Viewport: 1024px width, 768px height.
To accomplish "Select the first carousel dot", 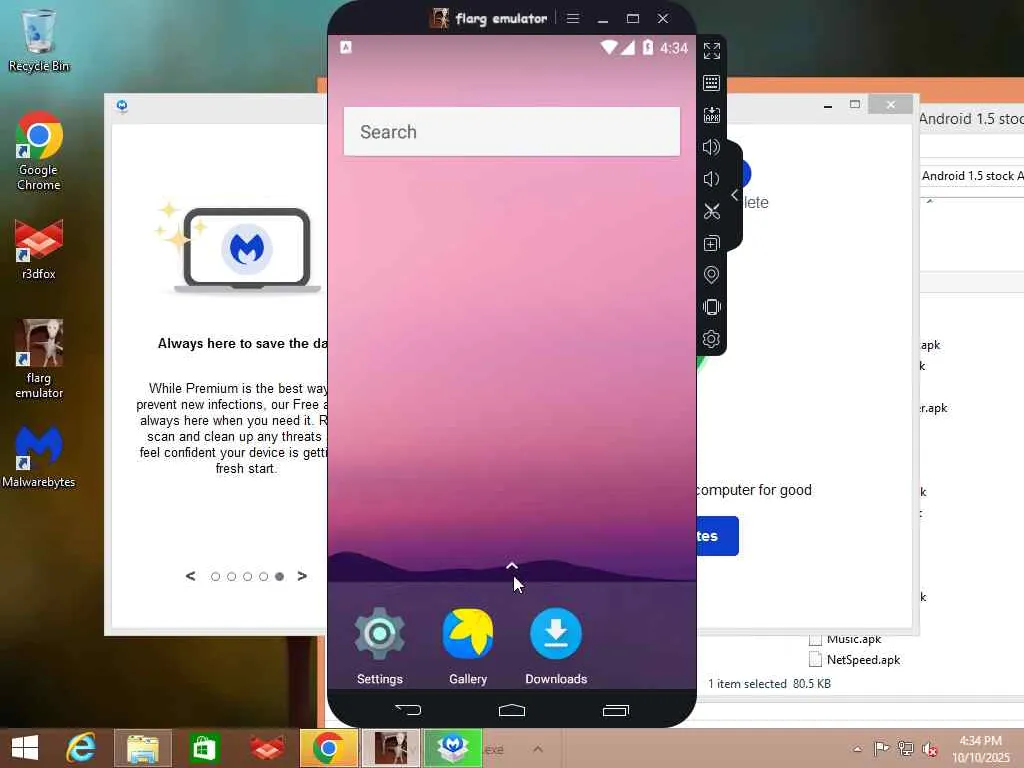I will 216,577.
